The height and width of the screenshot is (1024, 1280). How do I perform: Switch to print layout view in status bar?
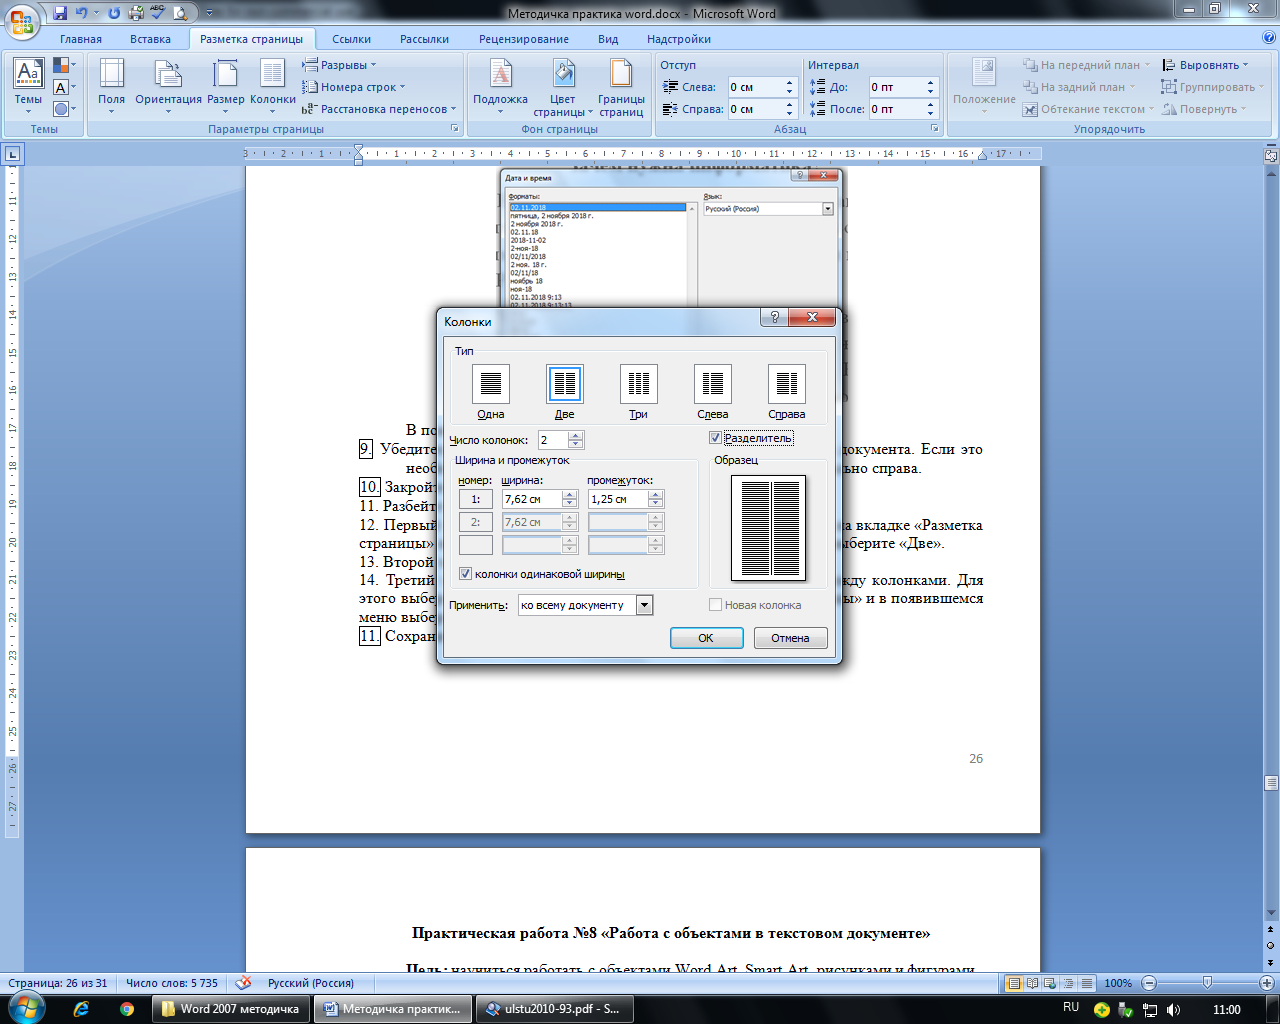(1014, 983)
